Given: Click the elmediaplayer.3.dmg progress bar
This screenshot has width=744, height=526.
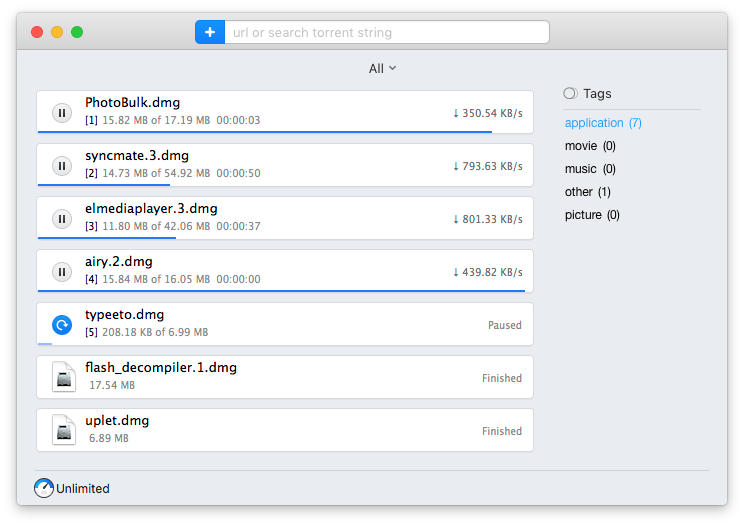Looking at the screenshot, I should [107, 238].
